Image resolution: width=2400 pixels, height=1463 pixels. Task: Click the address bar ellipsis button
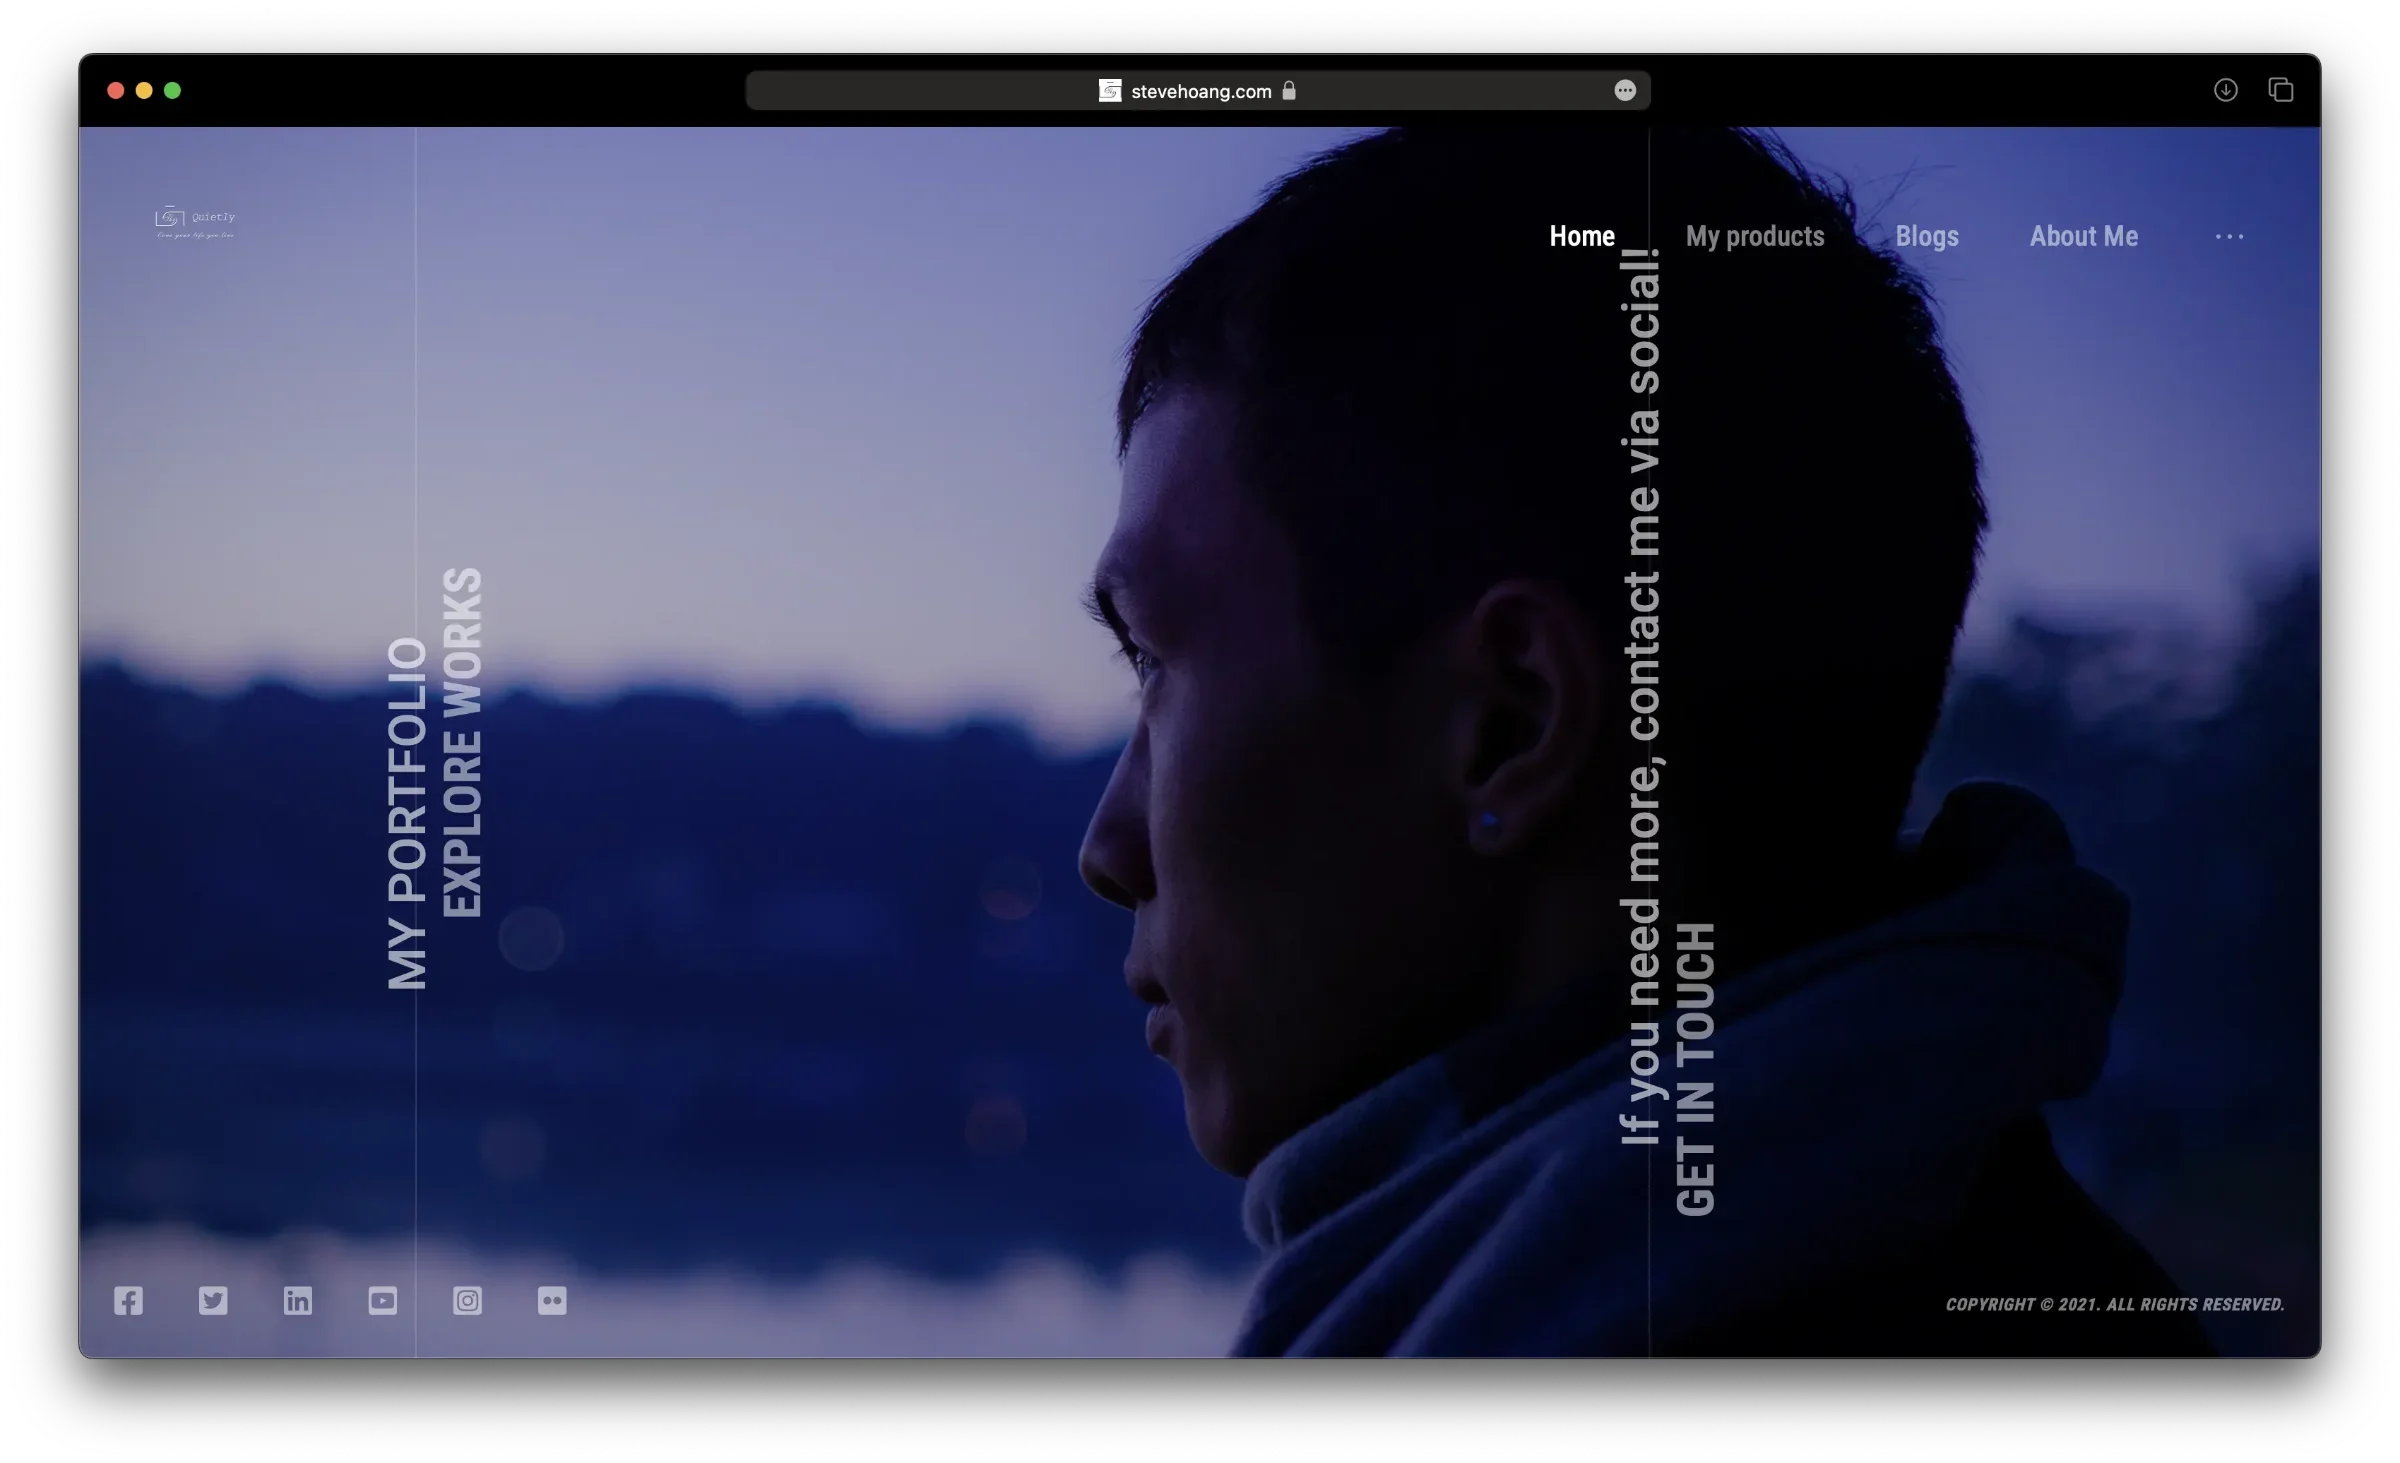(x=1625, y=91)
